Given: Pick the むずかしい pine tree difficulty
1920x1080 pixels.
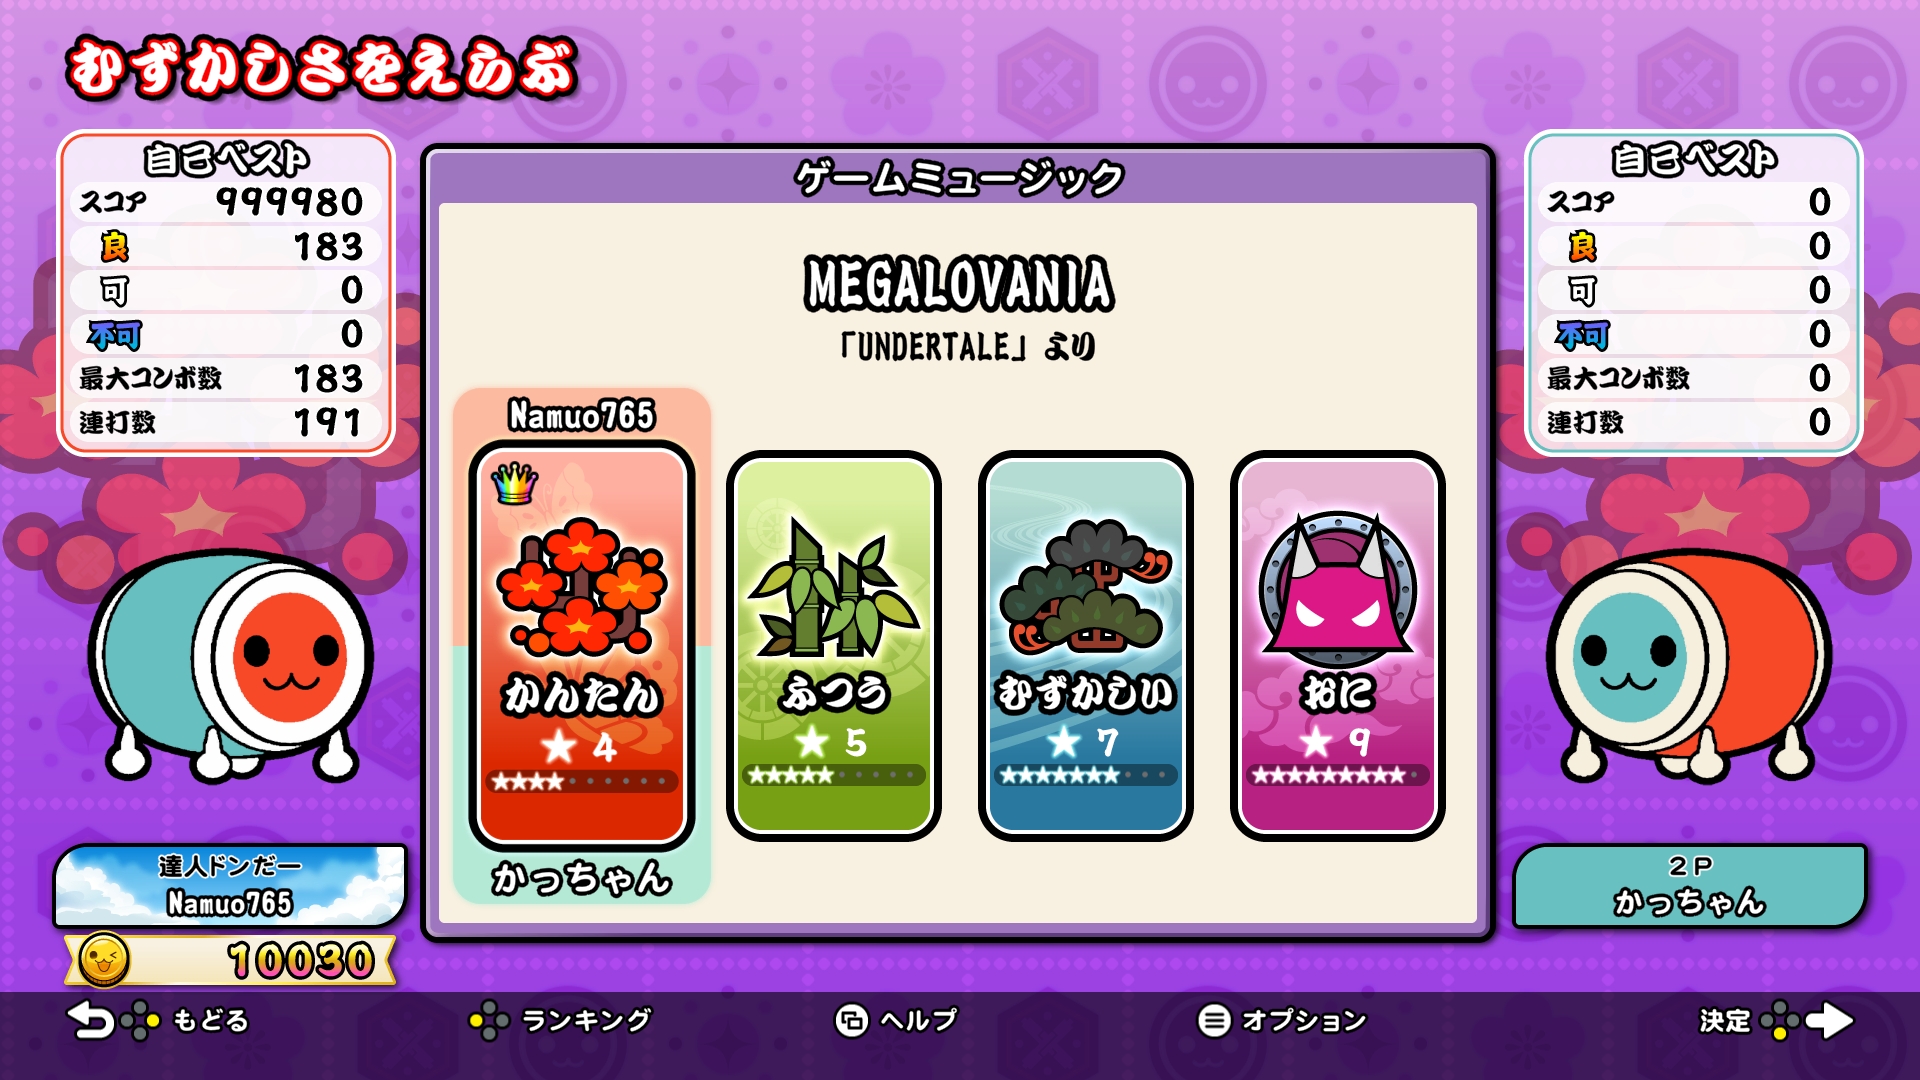Looking at the screenshot, I should (1085, 645).
